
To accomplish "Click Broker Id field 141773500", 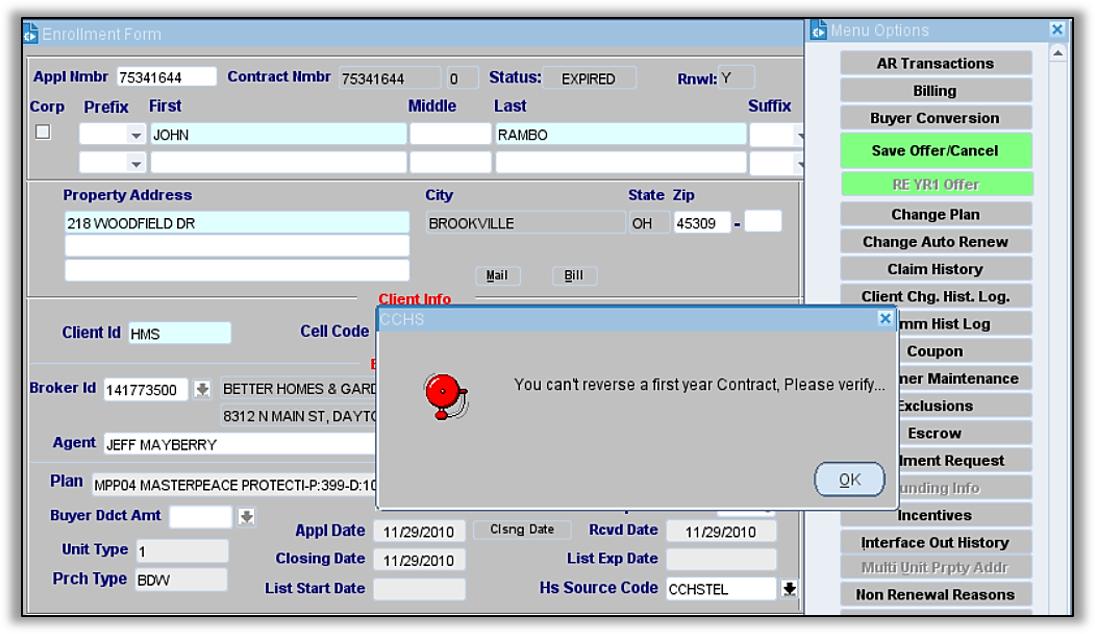I will [x=146, y=390].
